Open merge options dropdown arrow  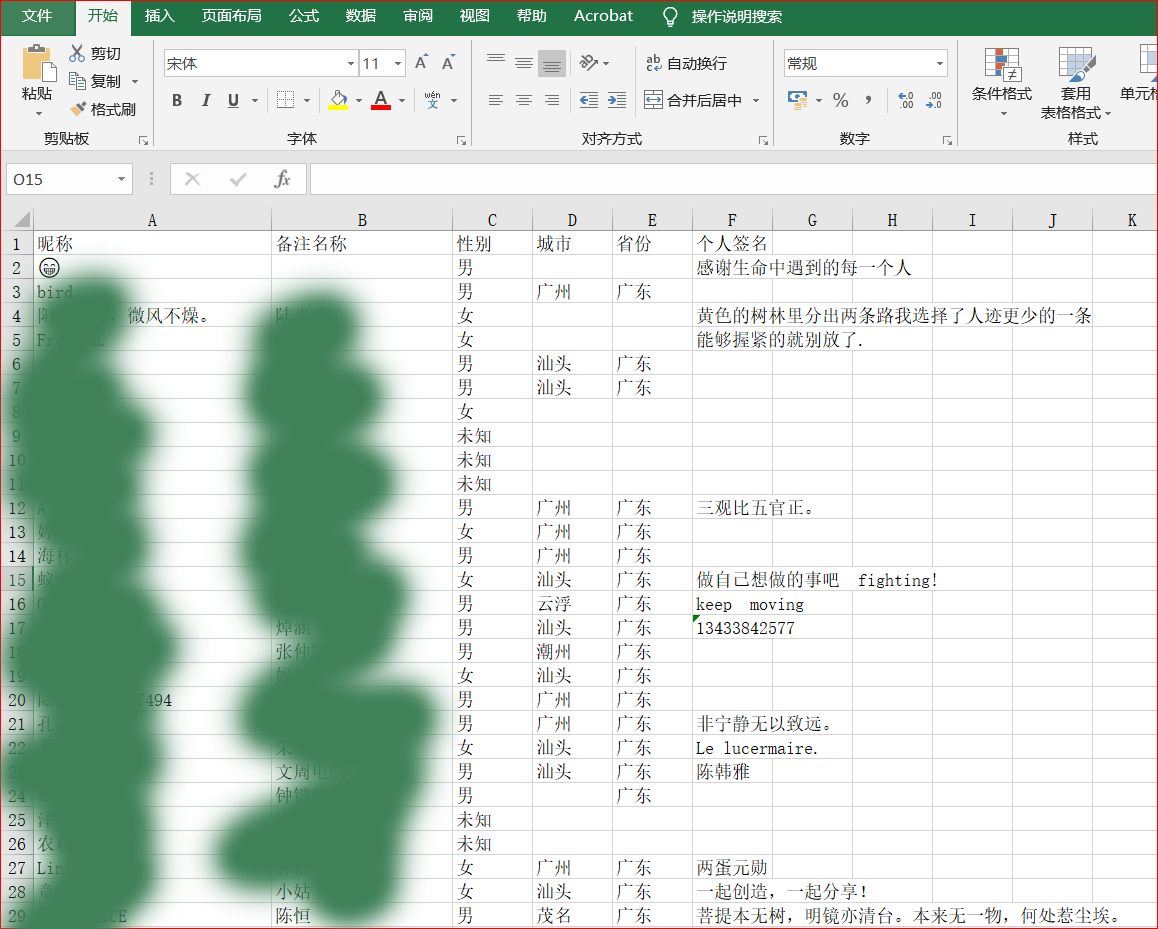(756, 100)
